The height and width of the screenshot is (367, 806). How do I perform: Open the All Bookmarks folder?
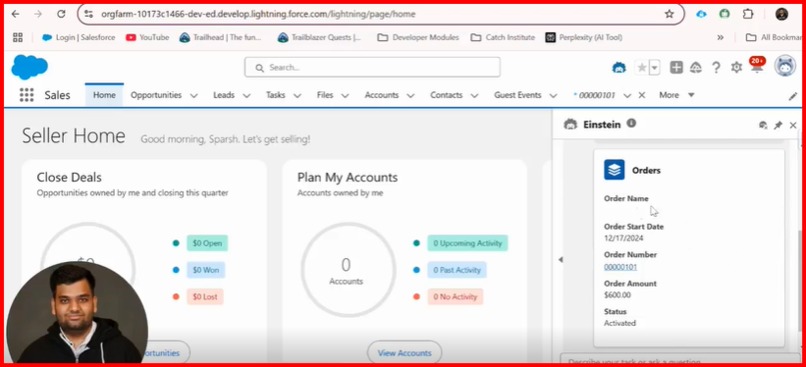[x=774, y=37]
